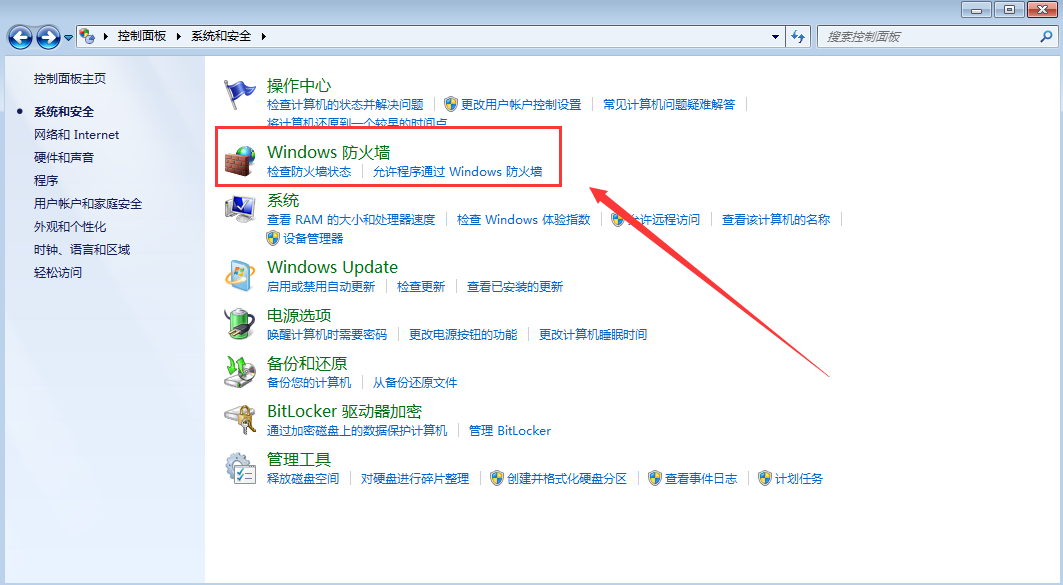Open the BitLocker 驱动器加密 heading
The width and height of the screenshot is (1063, 585).
344,411
